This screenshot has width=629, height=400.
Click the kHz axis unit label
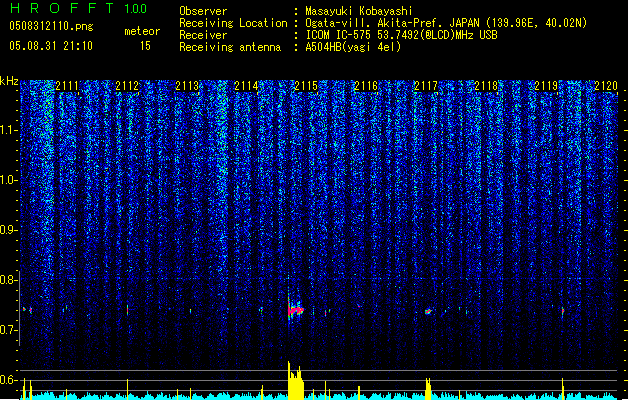(9, 81)
